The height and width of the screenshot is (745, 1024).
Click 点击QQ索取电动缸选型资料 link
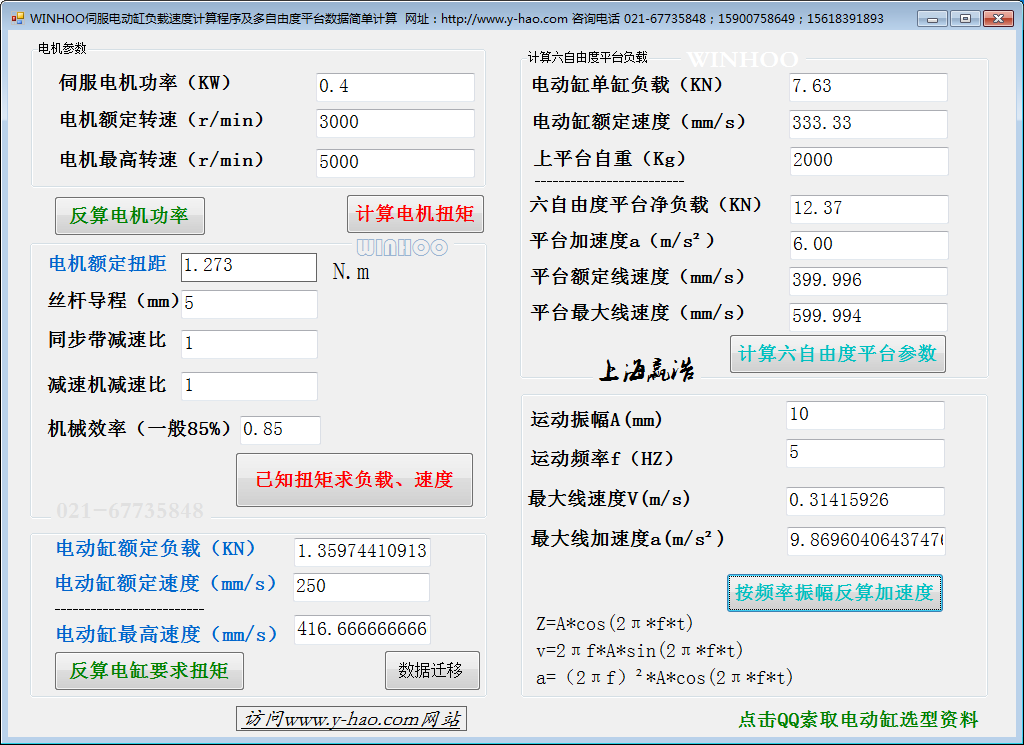click(x=858, y=720)
